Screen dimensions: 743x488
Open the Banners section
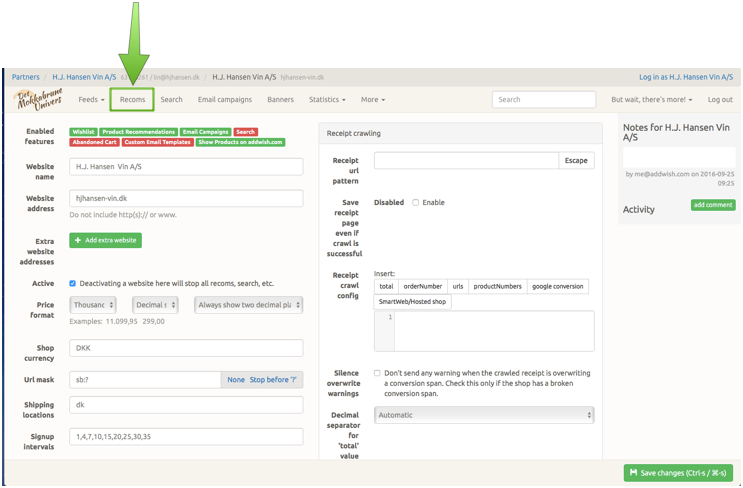pyautogui.click(x=281, y=99)
